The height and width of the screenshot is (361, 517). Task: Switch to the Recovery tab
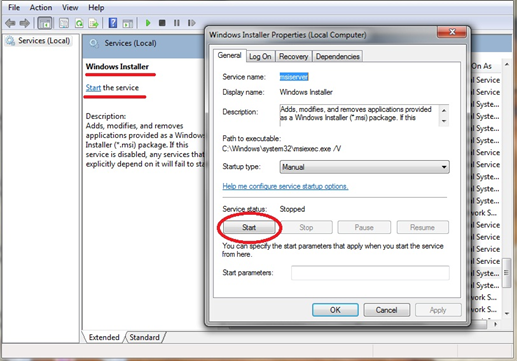coord(293,56)
